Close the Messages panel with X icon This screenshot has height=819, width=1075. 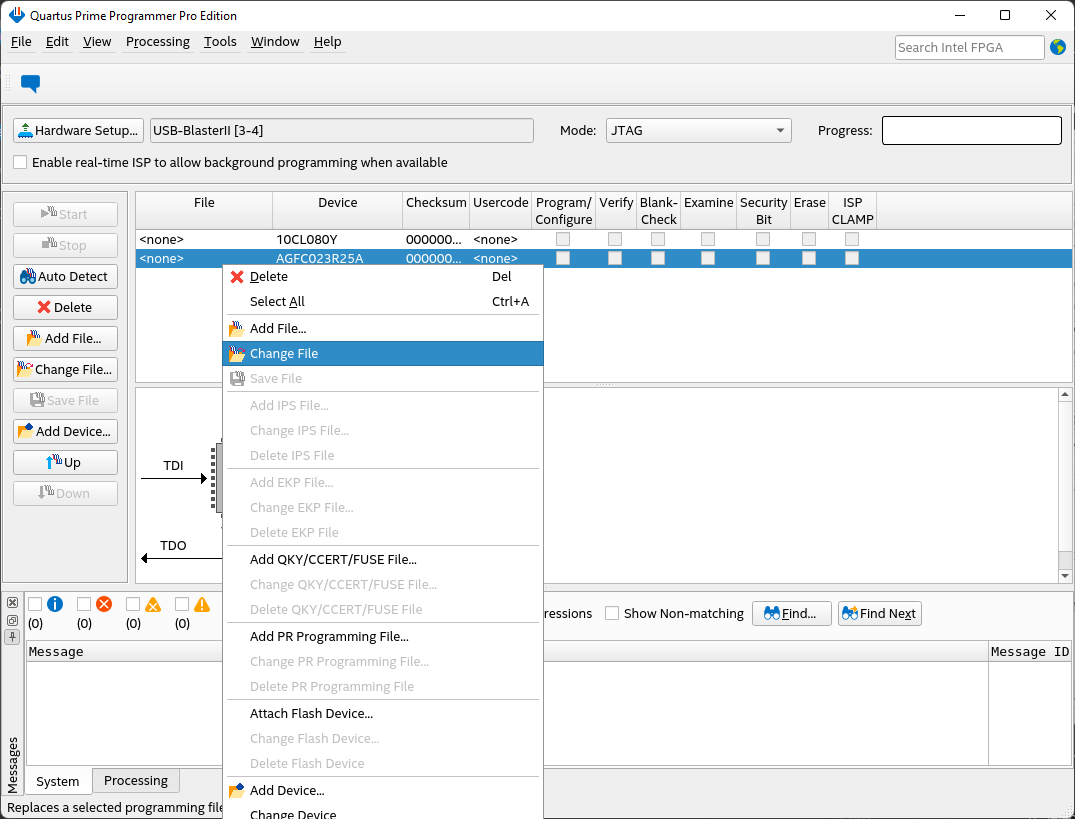[x=12, y=603]
